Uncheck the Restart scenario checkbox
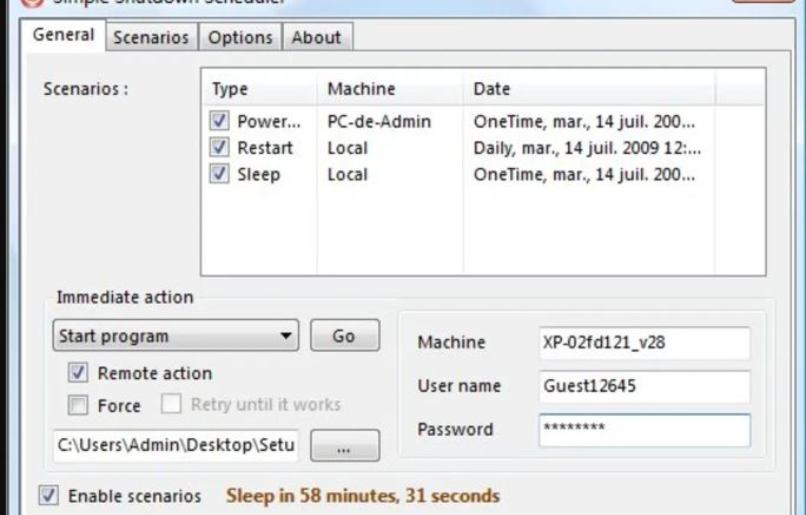 (219, 148)
